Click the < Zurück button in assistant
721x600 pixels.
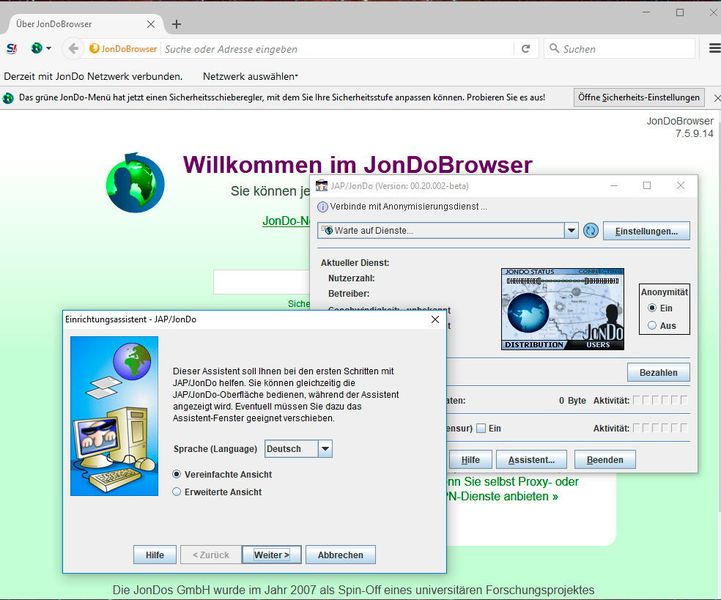[x=211, y=555]
